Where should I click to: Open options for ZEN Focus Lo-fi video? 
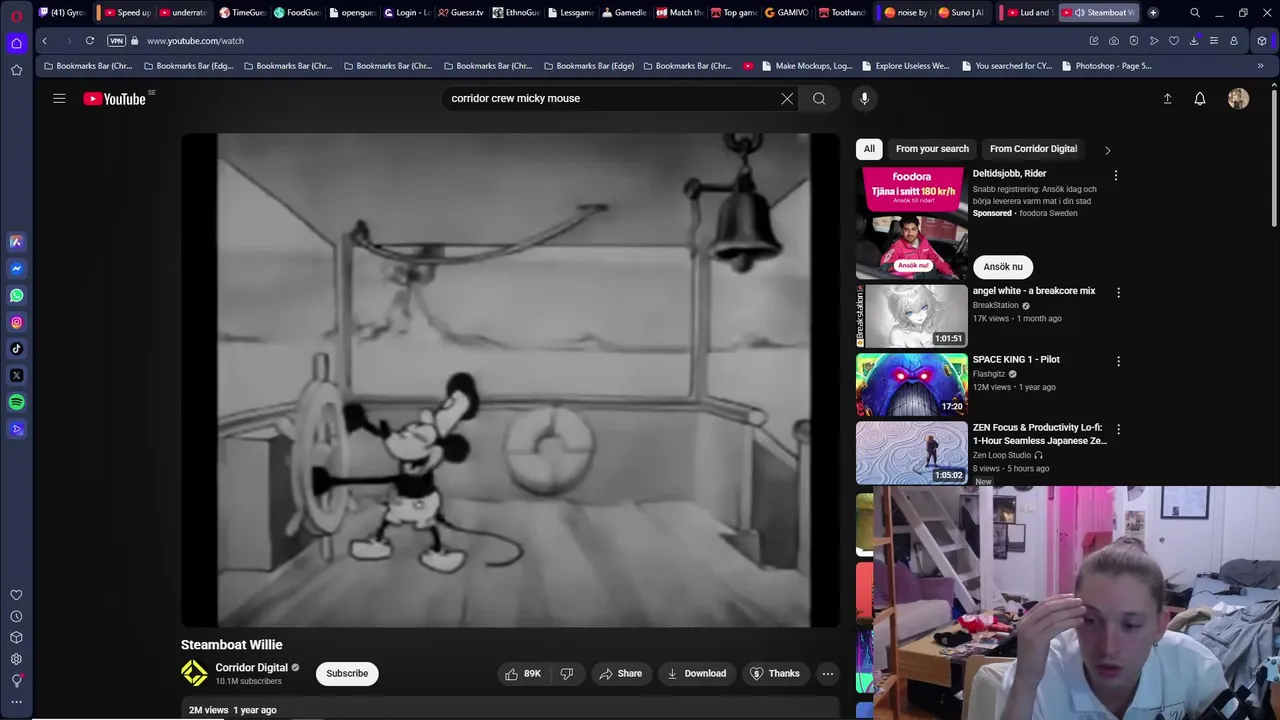click(x=1118, y=429)
